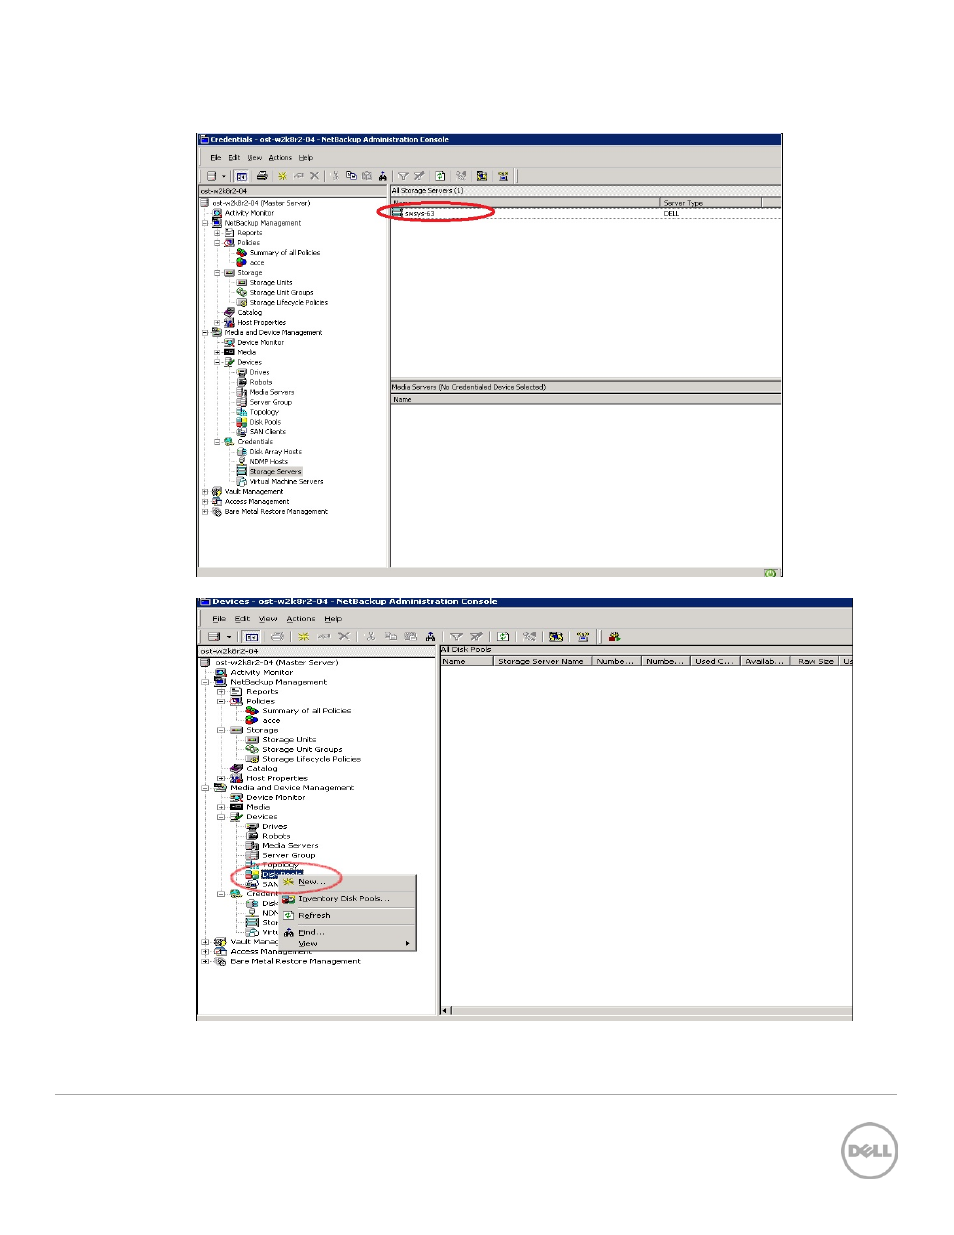
Task: Click the funnel Filter icon in Credentials toolbar
Action: click(403, 176)
